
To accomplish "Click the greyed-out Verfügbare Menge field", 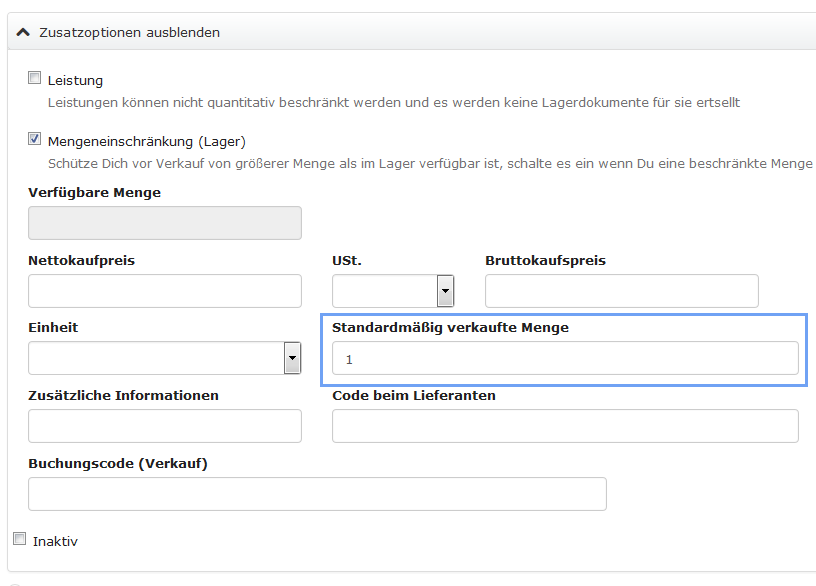I will (165, 223).
